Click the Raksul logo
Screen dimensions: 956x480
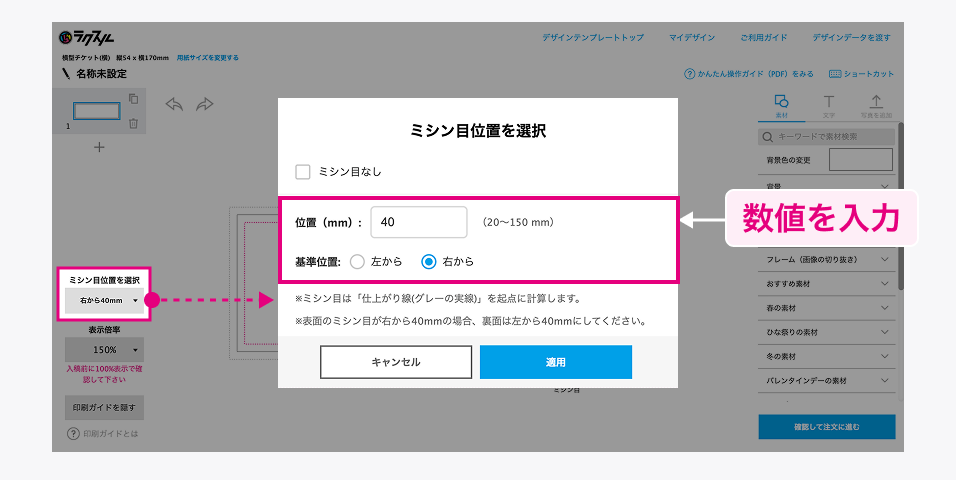coord(87,37)
